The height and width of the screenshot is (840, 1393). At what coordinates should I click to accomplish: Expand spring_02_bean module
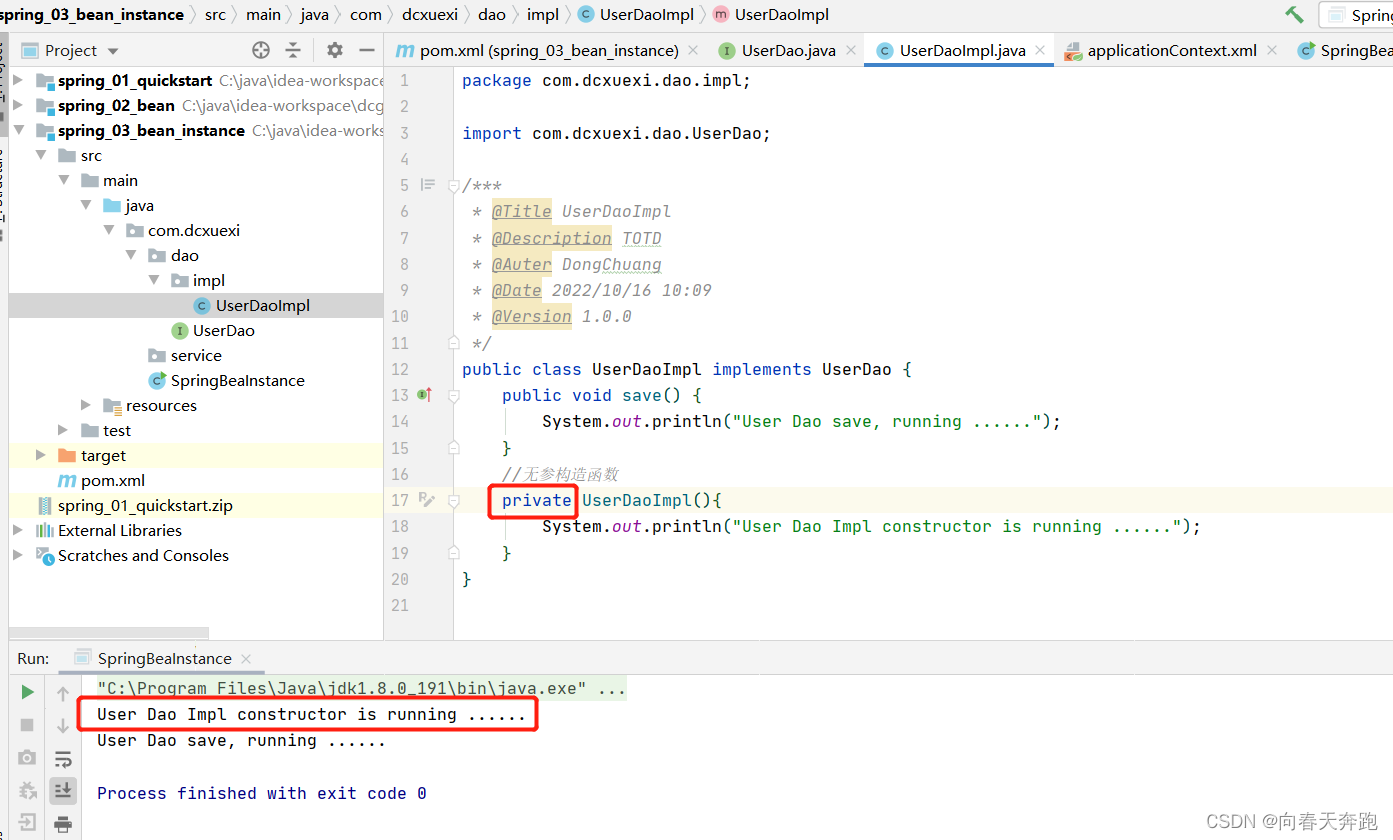click(18, 106)
